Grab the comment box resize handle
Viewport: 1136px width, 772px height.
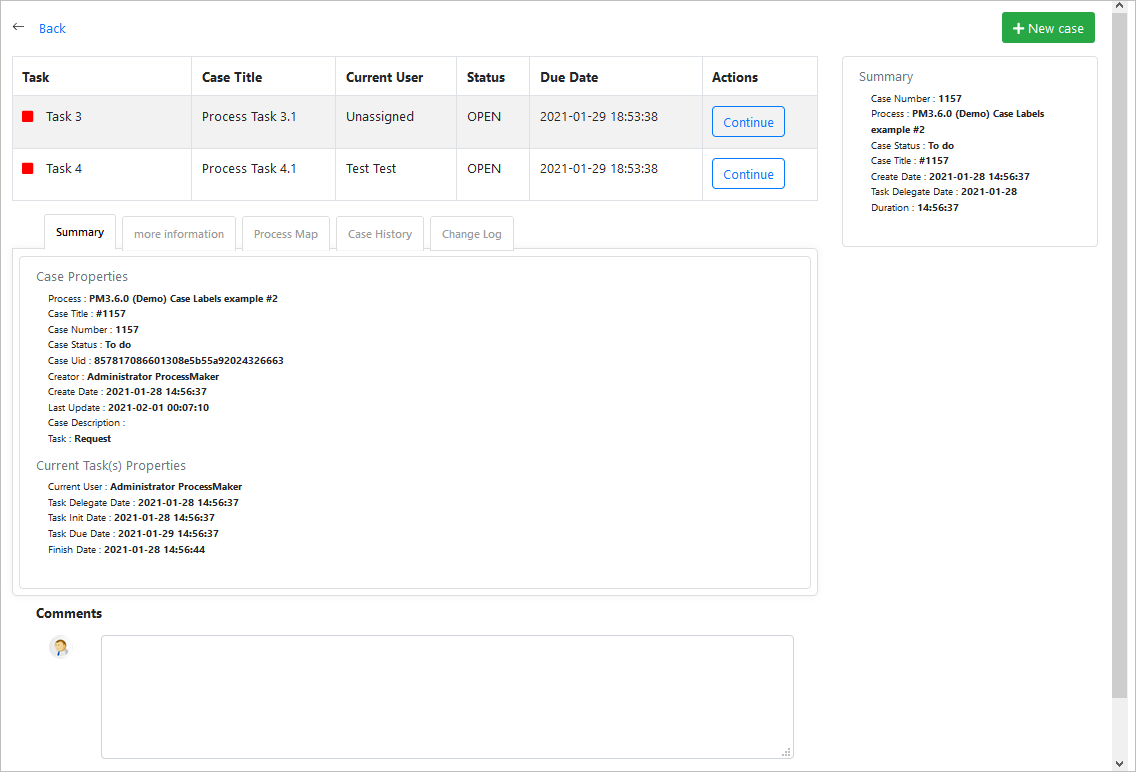coord(786,752)
